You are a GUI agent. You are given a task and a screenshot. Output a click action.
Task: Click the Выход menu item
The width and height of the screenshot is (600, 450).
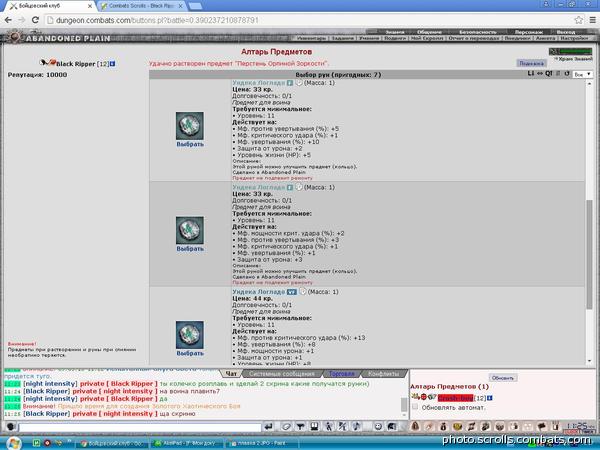coord(566,32)
